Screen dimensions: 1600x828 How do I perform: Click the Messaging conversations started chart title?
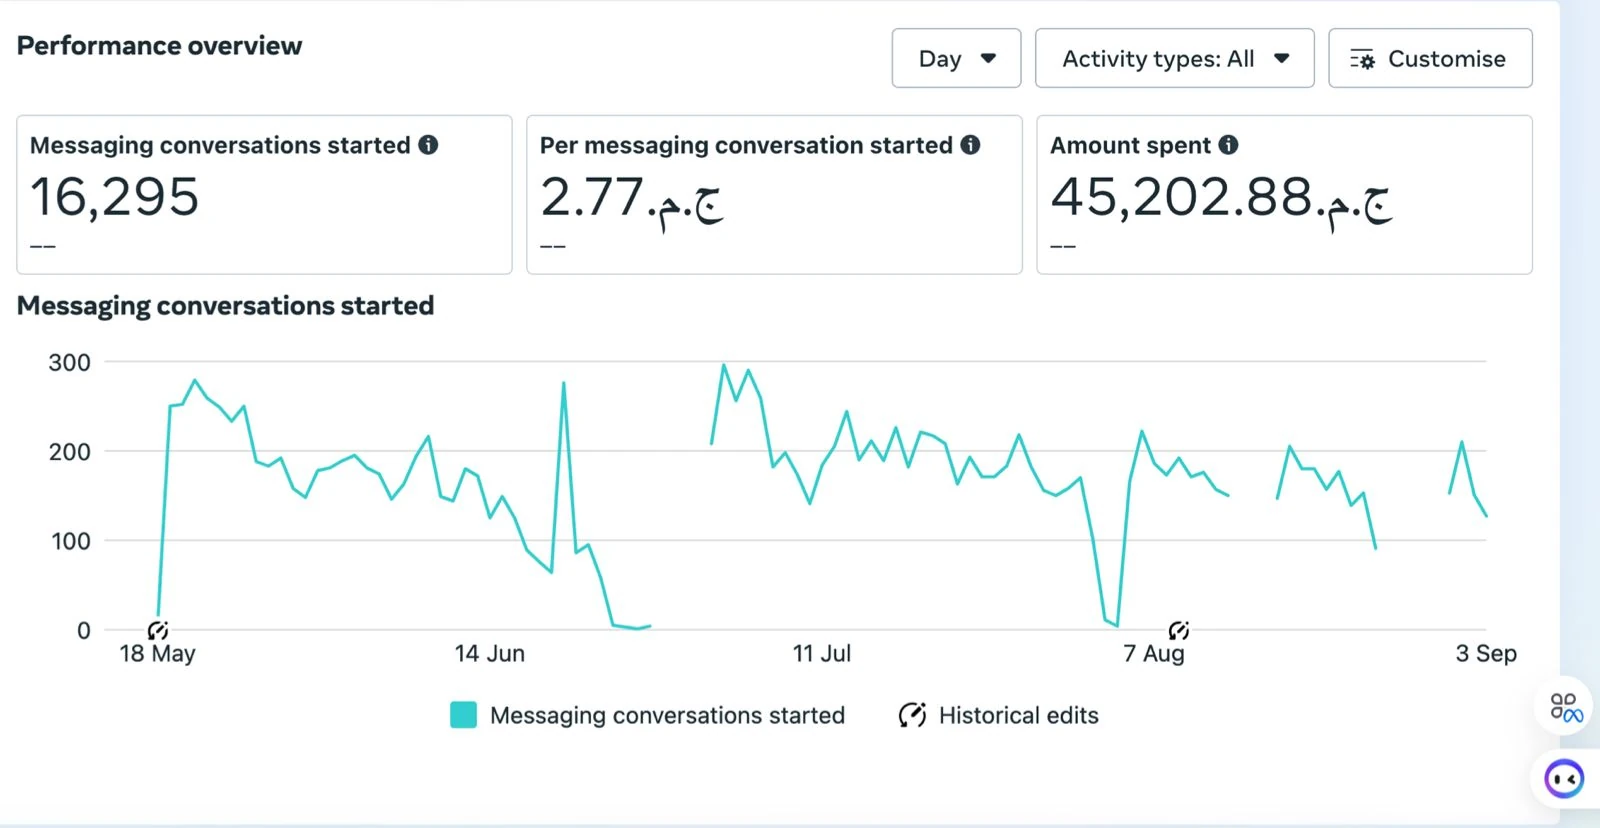click(225, 306)
